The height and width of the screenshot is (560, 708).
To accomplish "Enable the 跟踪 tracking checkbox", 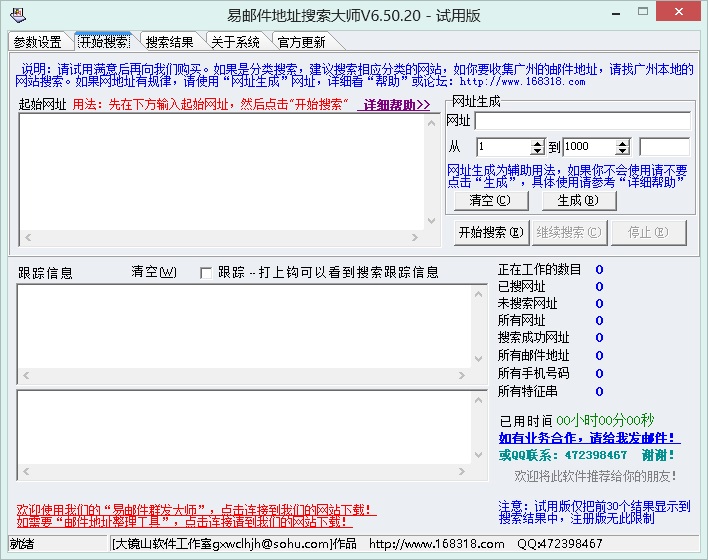I will tap(206, 272).
